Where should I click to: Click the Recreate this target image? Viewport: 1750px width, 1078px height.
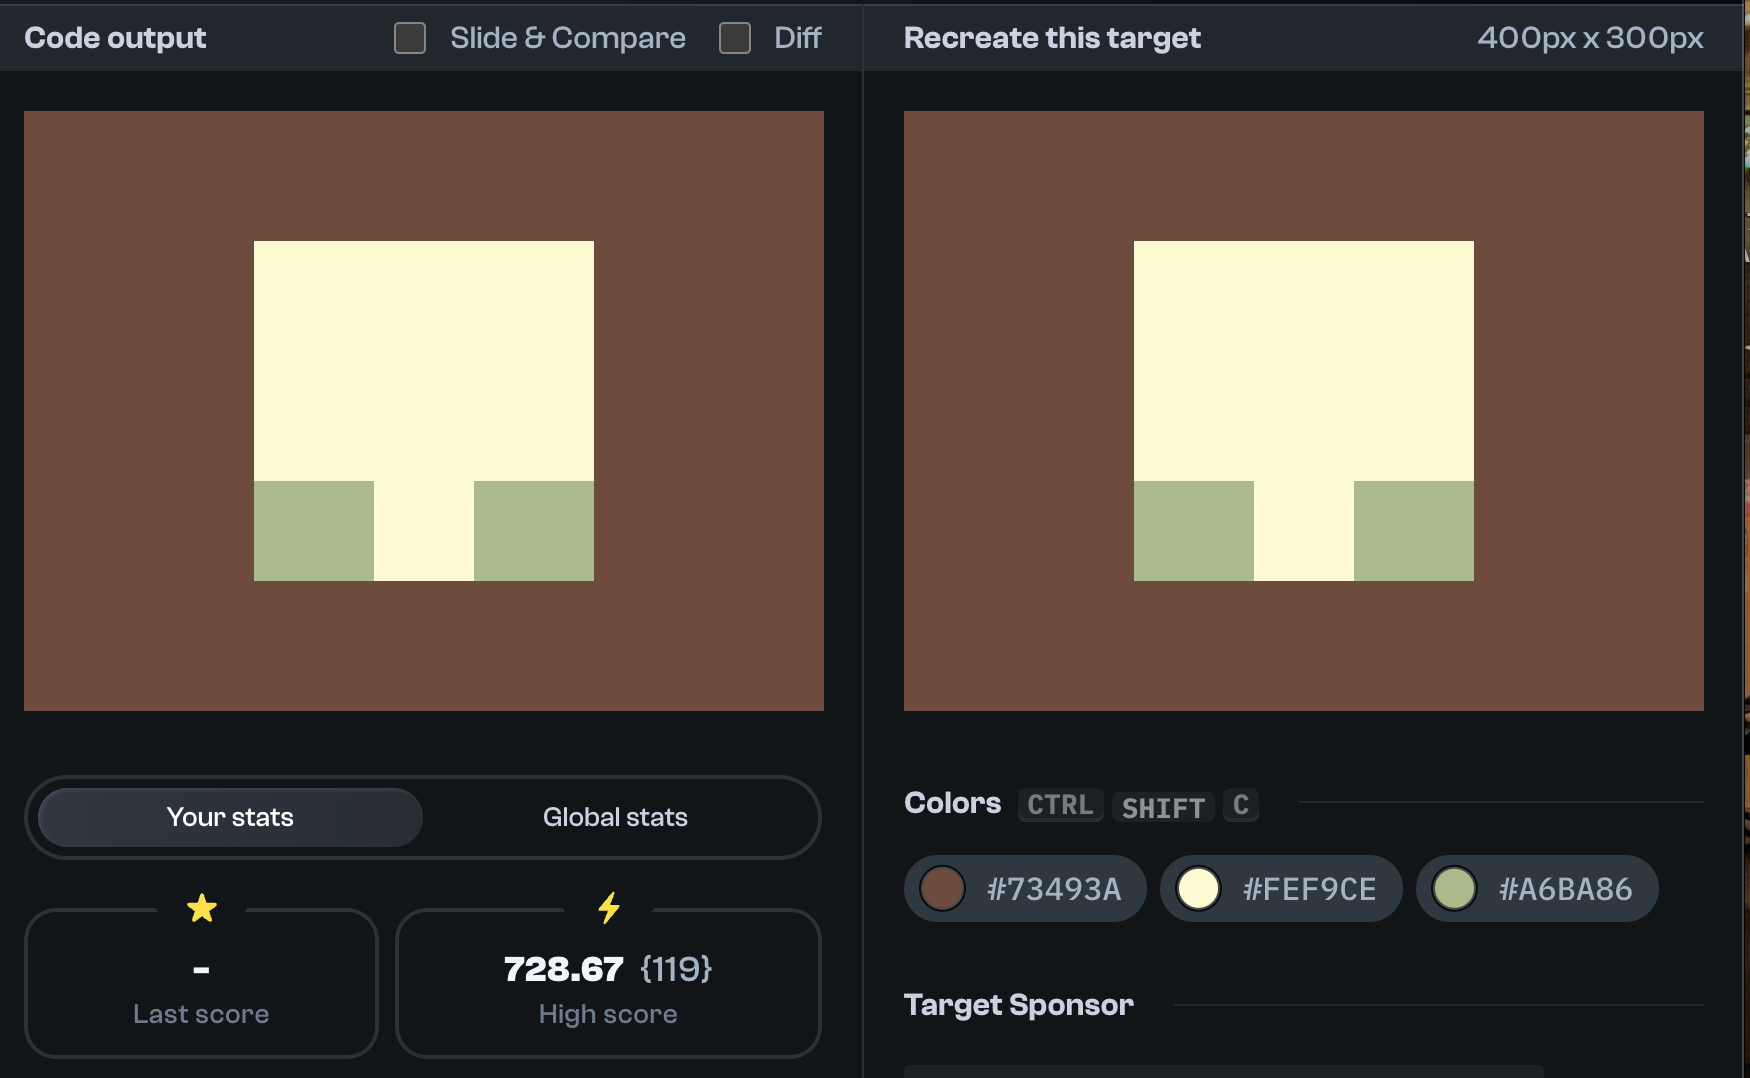coord(1304,411)
